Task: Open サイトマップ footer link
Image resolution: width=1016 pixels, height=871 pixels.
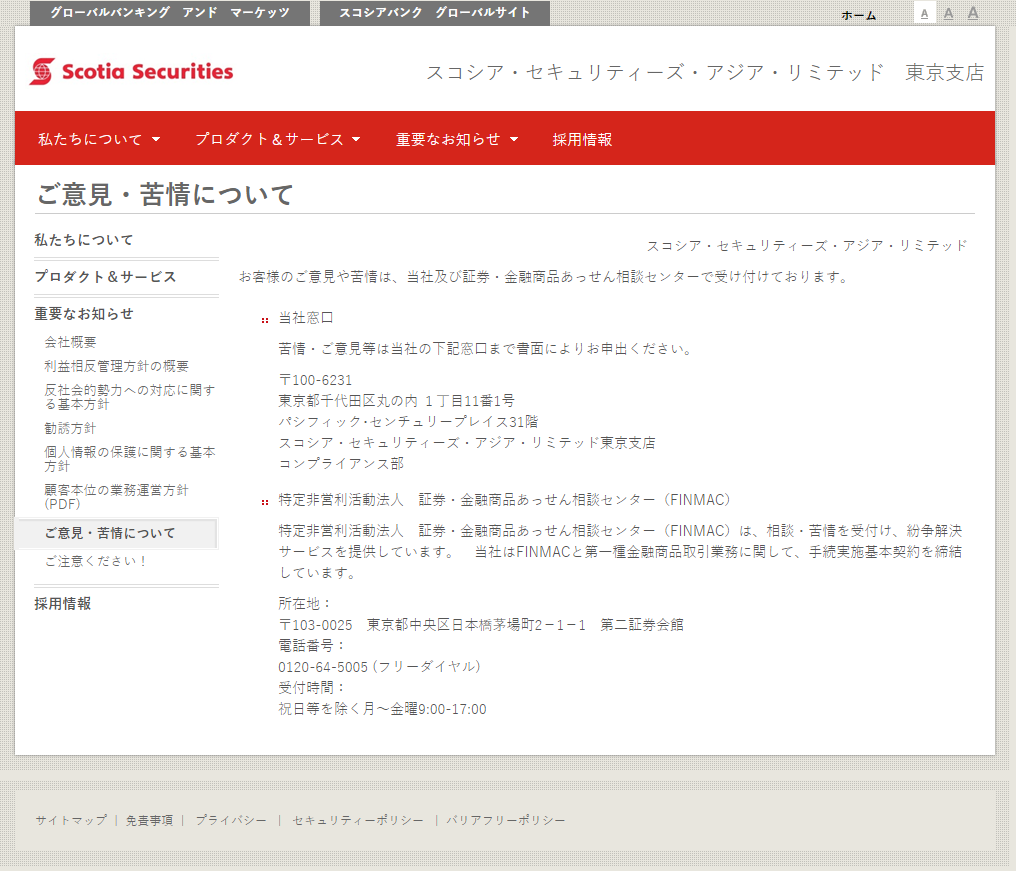Action: click(x=71, y=820)
